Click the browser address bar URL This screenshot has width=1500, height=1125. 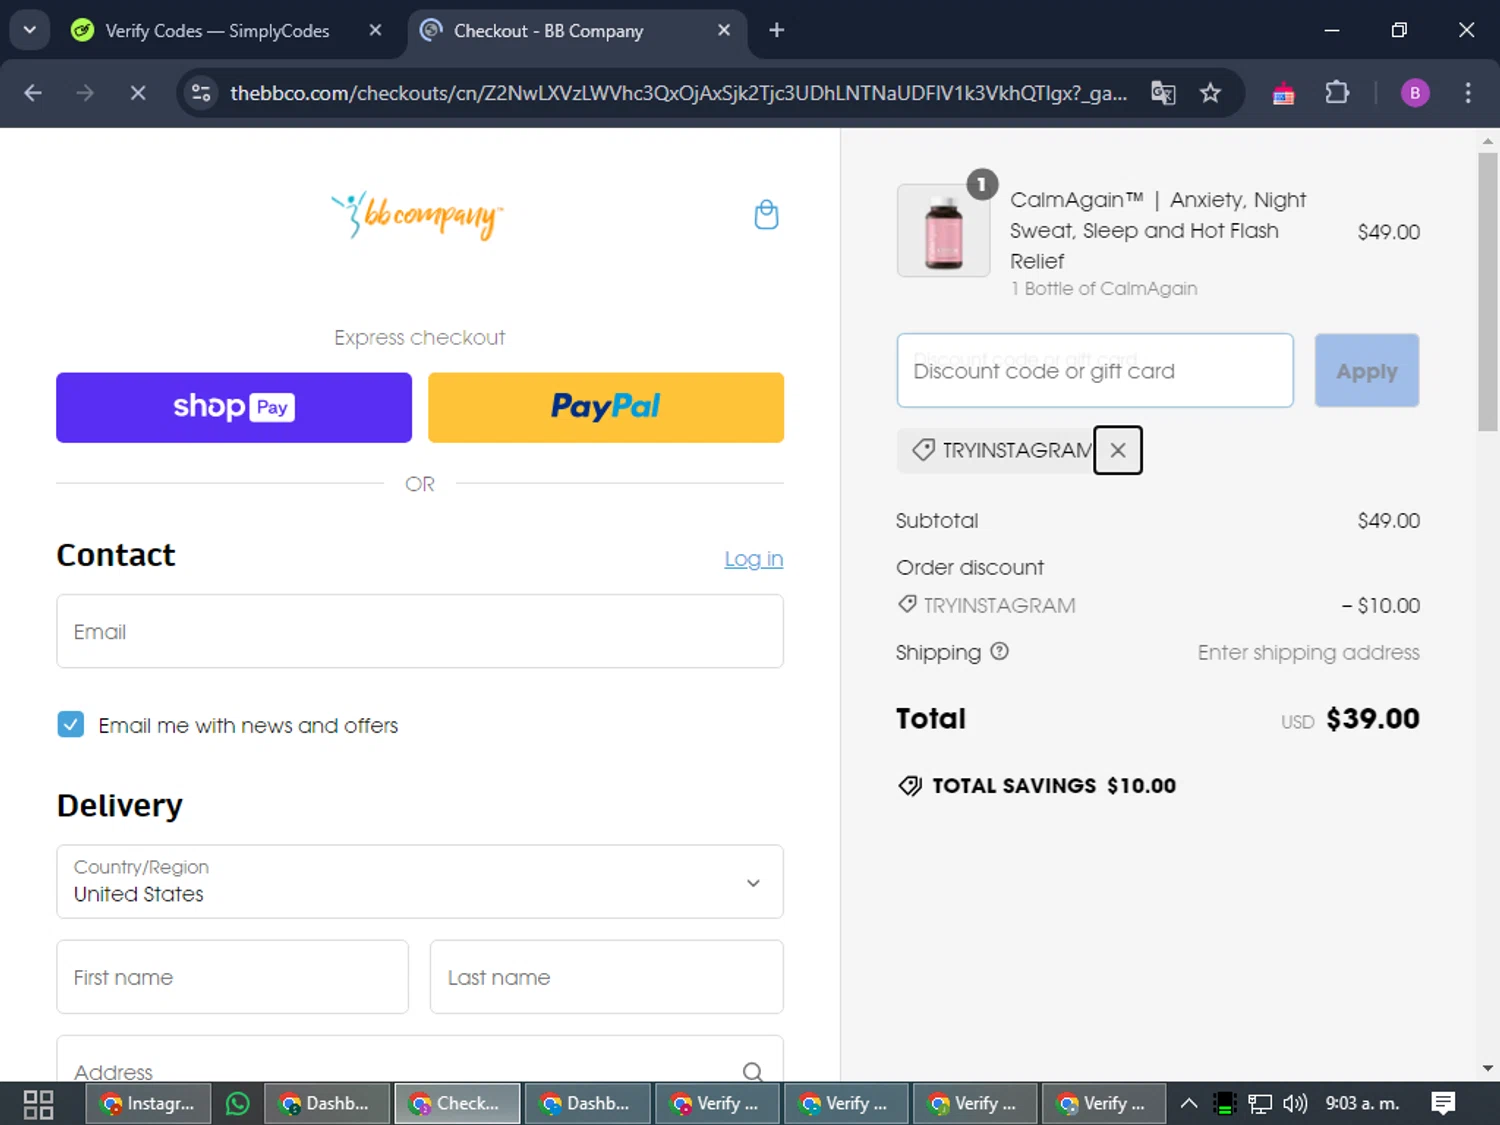(x=678, y=93)
